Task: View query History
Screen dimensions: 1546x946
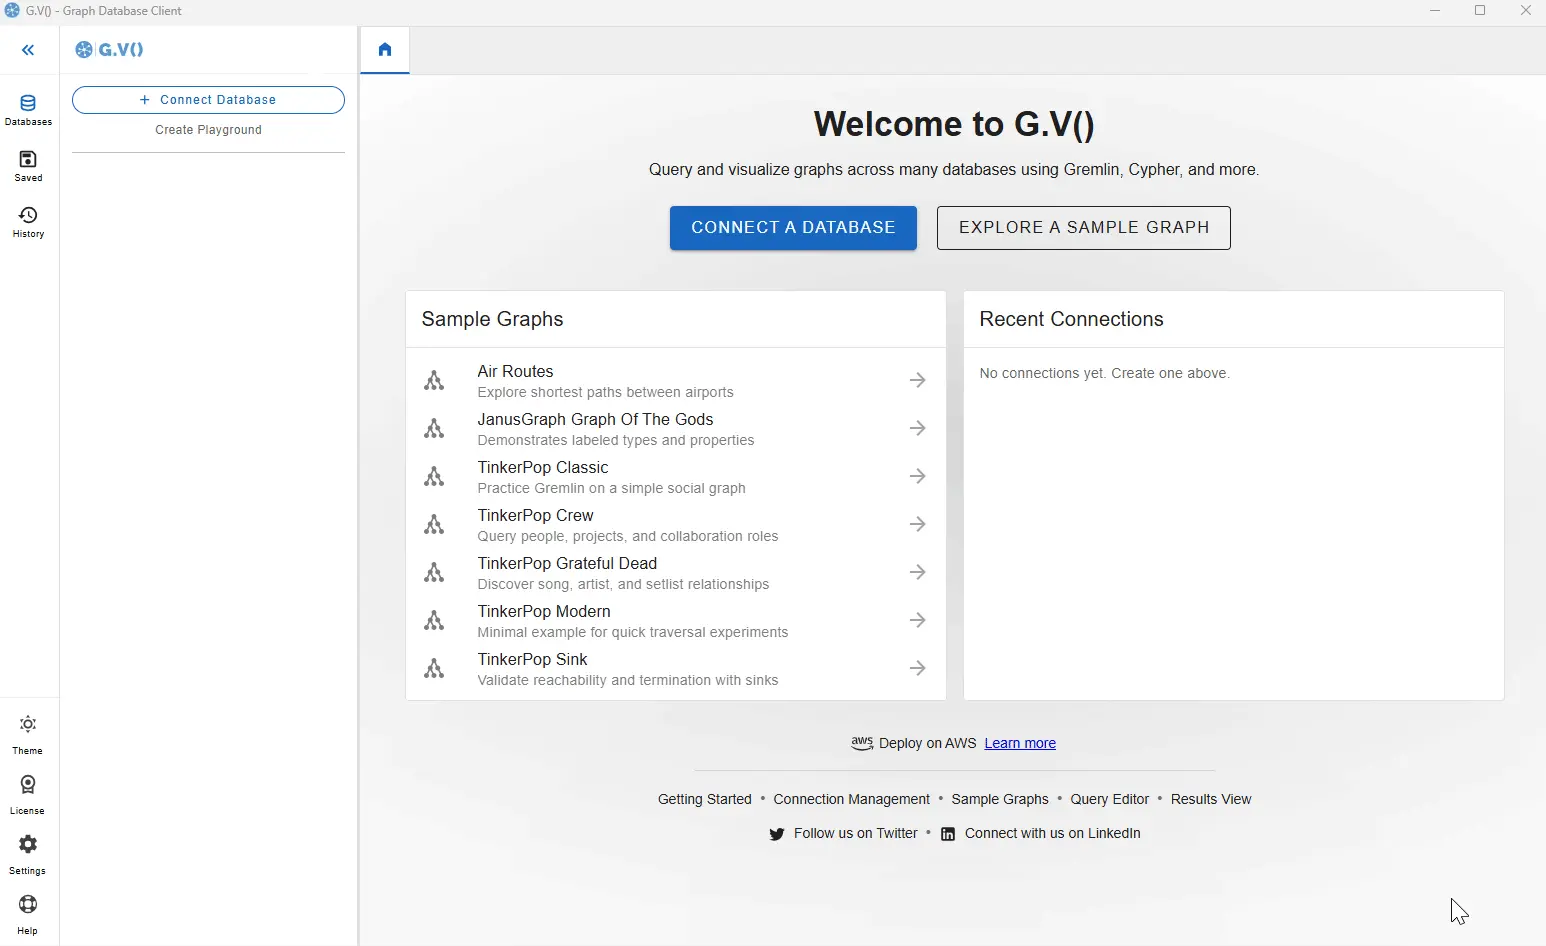Action: (28, 221)
